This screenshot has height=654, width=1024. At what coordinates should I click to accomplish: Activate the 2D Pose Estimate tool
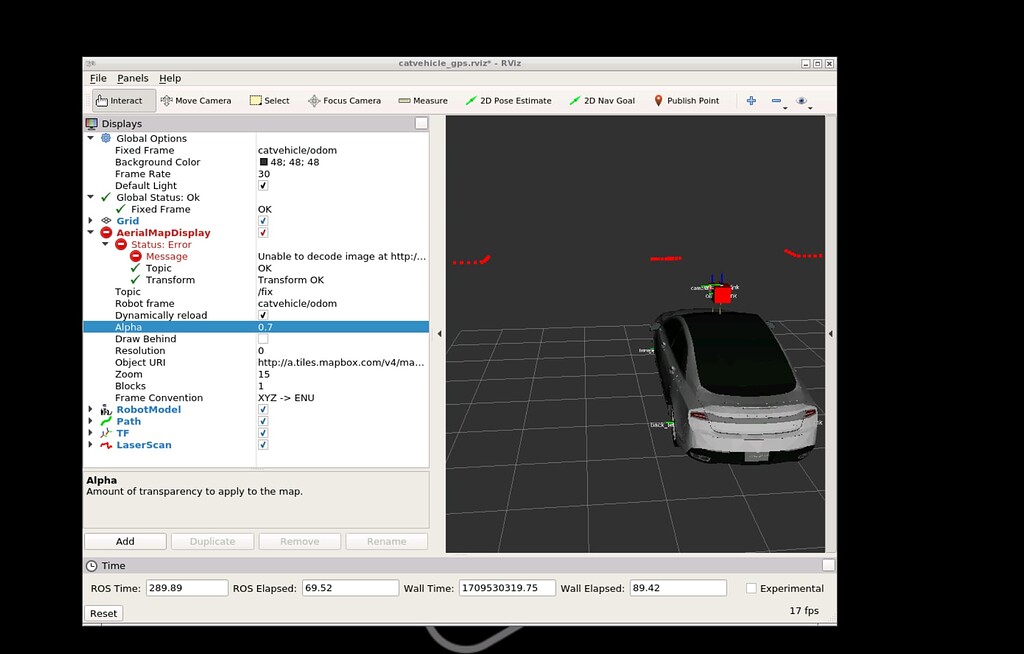(x=508, y=101)
